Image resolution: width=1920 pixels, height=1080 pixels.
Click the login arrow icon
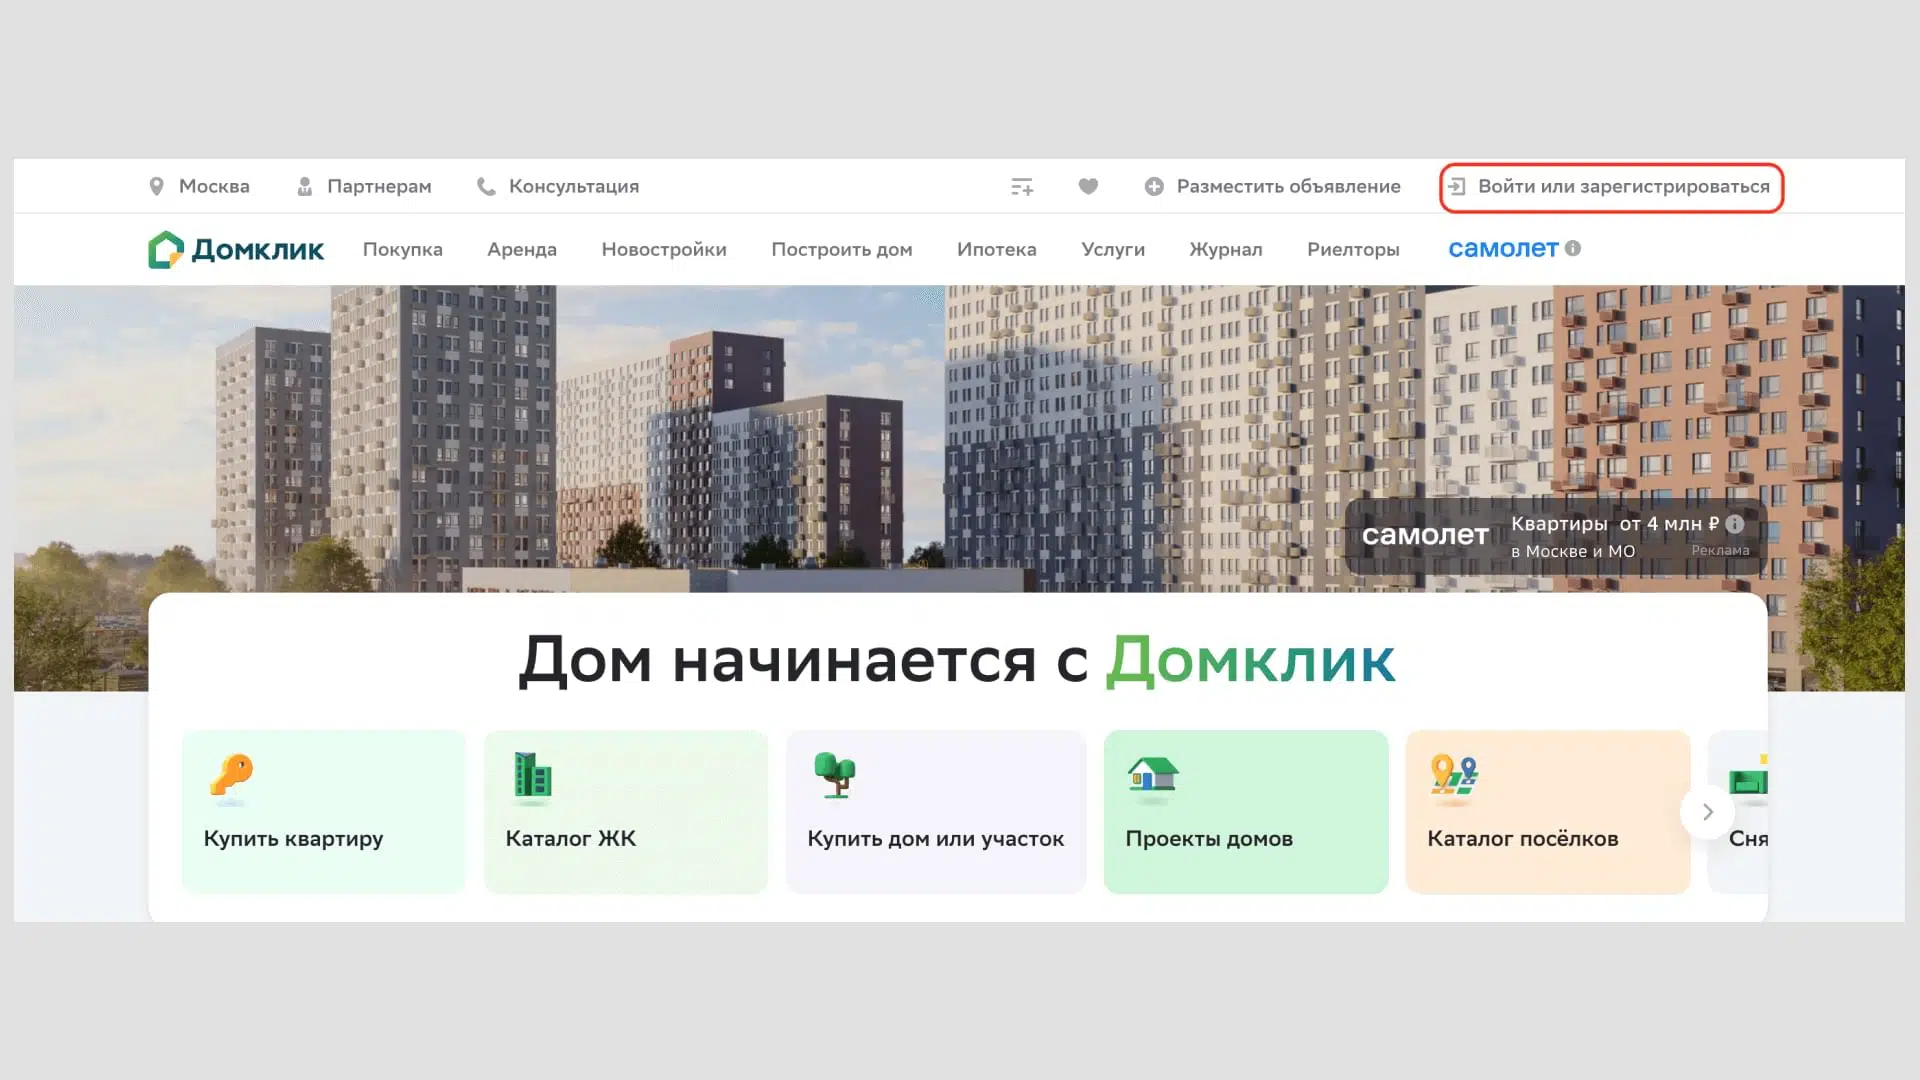[x=1457, y=187]
